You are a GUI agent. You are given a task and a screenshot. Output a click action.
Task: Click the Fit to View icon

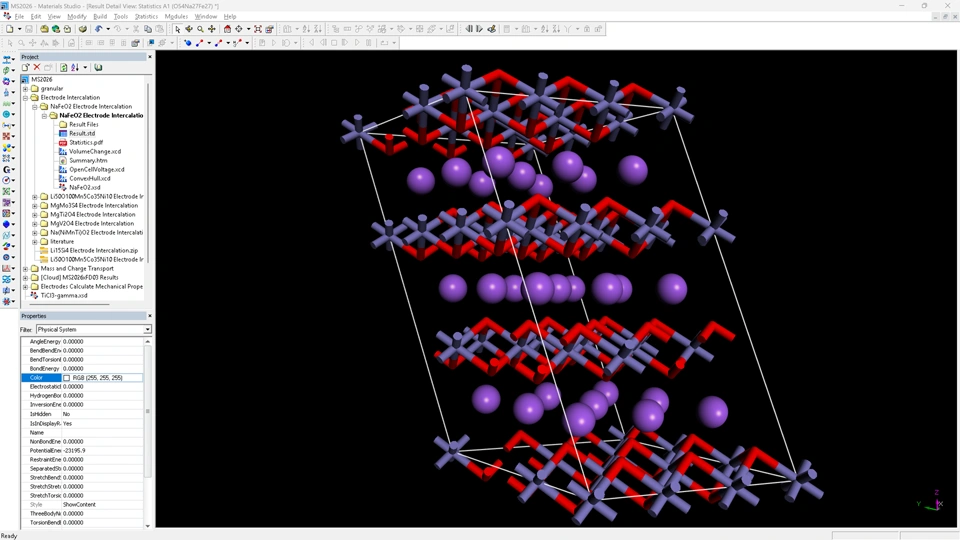(x=258, y=29)
